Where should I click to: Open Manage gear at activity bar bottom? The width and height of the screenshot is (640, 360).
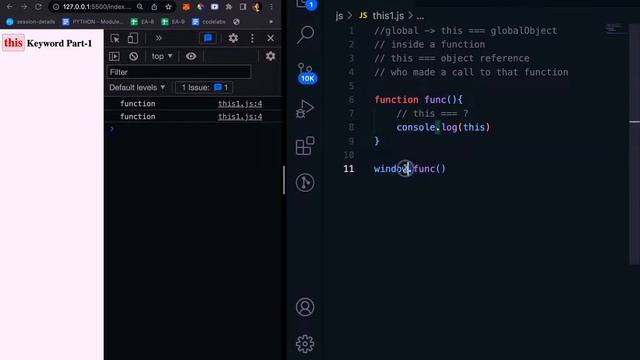click(305, 344)
